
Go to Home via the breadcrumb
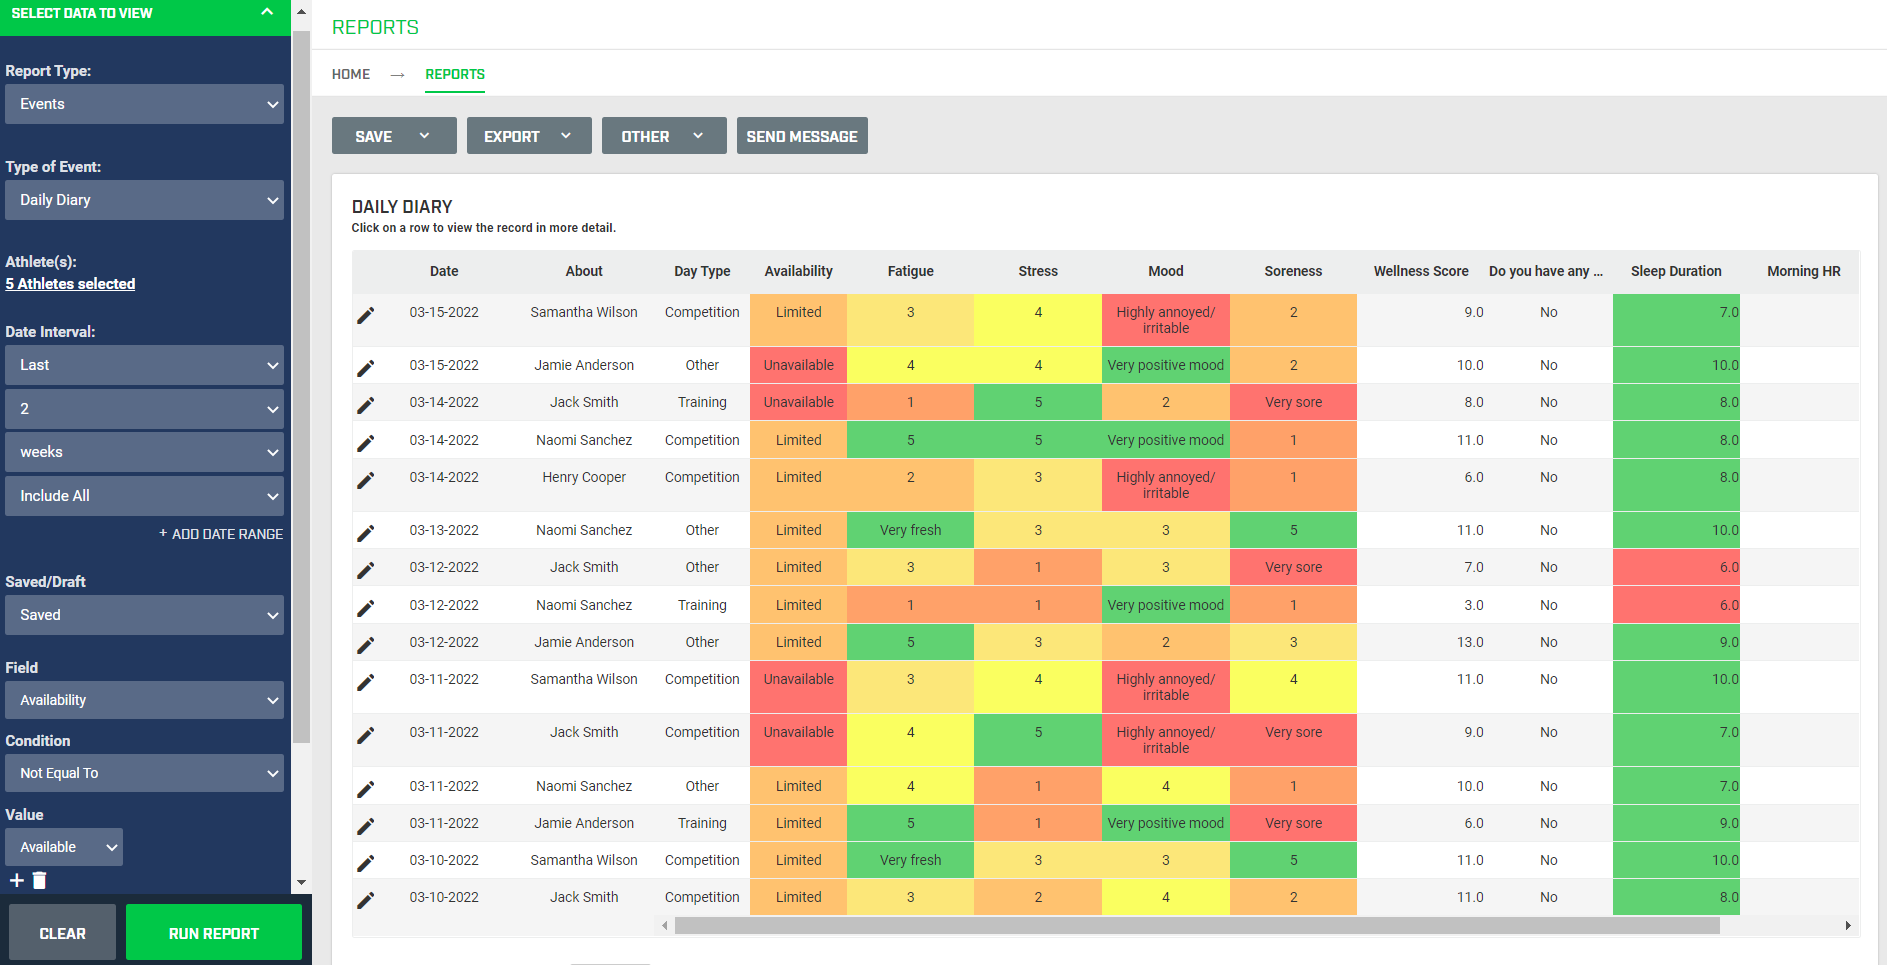tap(351, 74)
